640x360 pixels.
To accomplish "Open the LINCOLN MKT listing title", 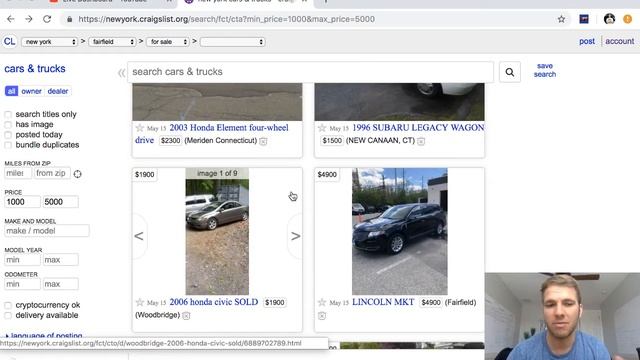I will [x=383, y=302].
